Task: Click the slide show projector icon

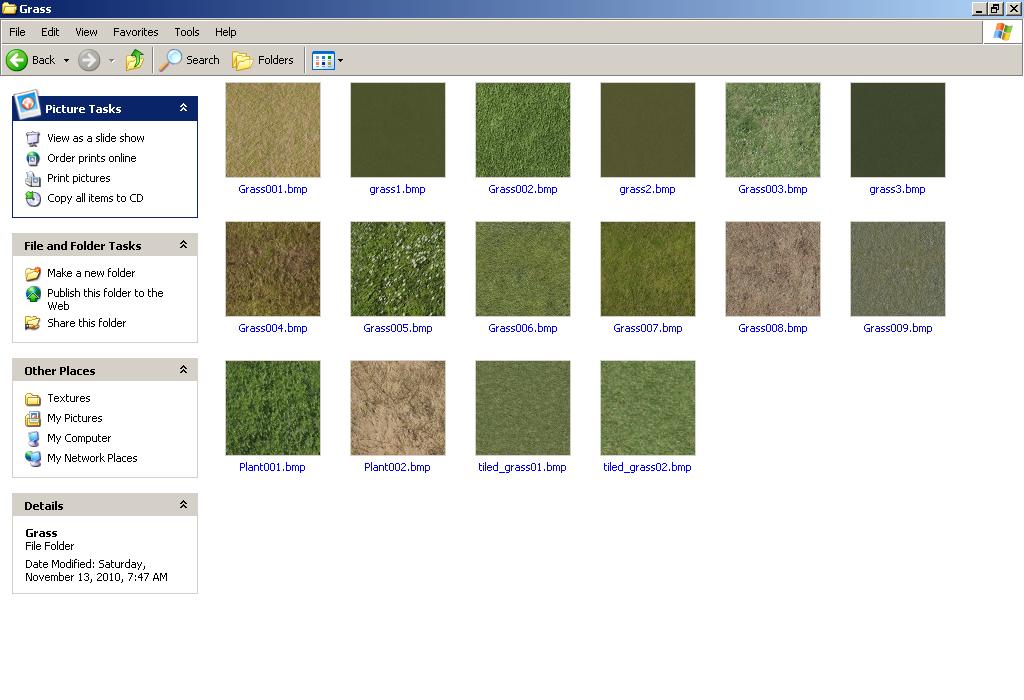Action: click(x=33, y=138)
